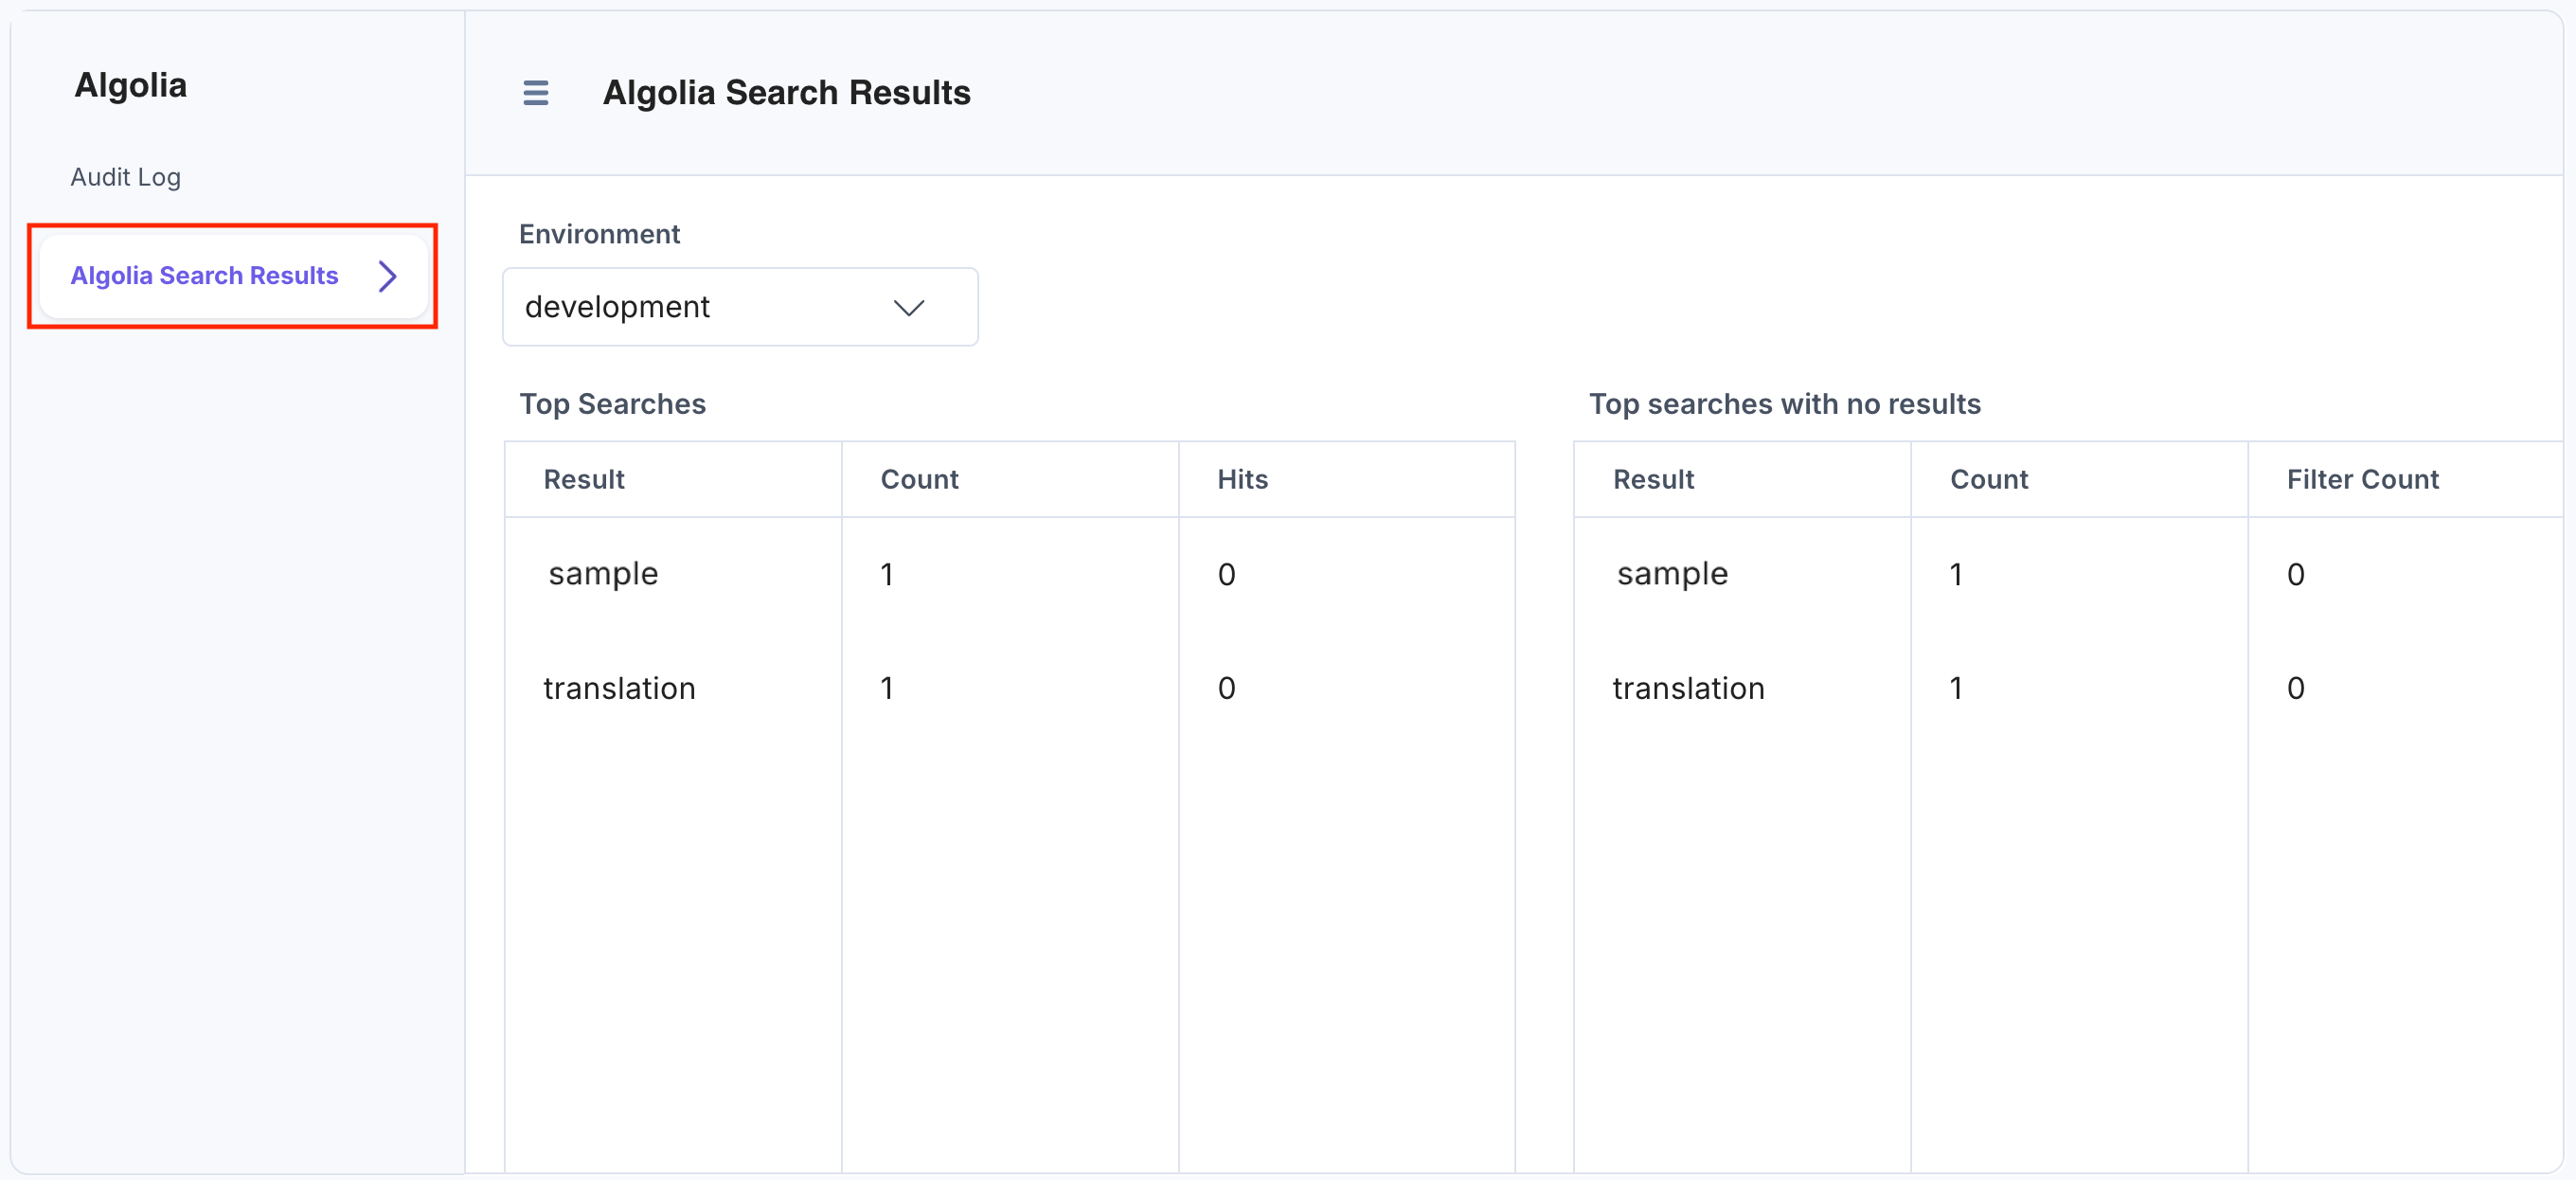Click the Result header in Top Searches
This screenshot has height=1180, width=2576.
[x=583, y=480]
